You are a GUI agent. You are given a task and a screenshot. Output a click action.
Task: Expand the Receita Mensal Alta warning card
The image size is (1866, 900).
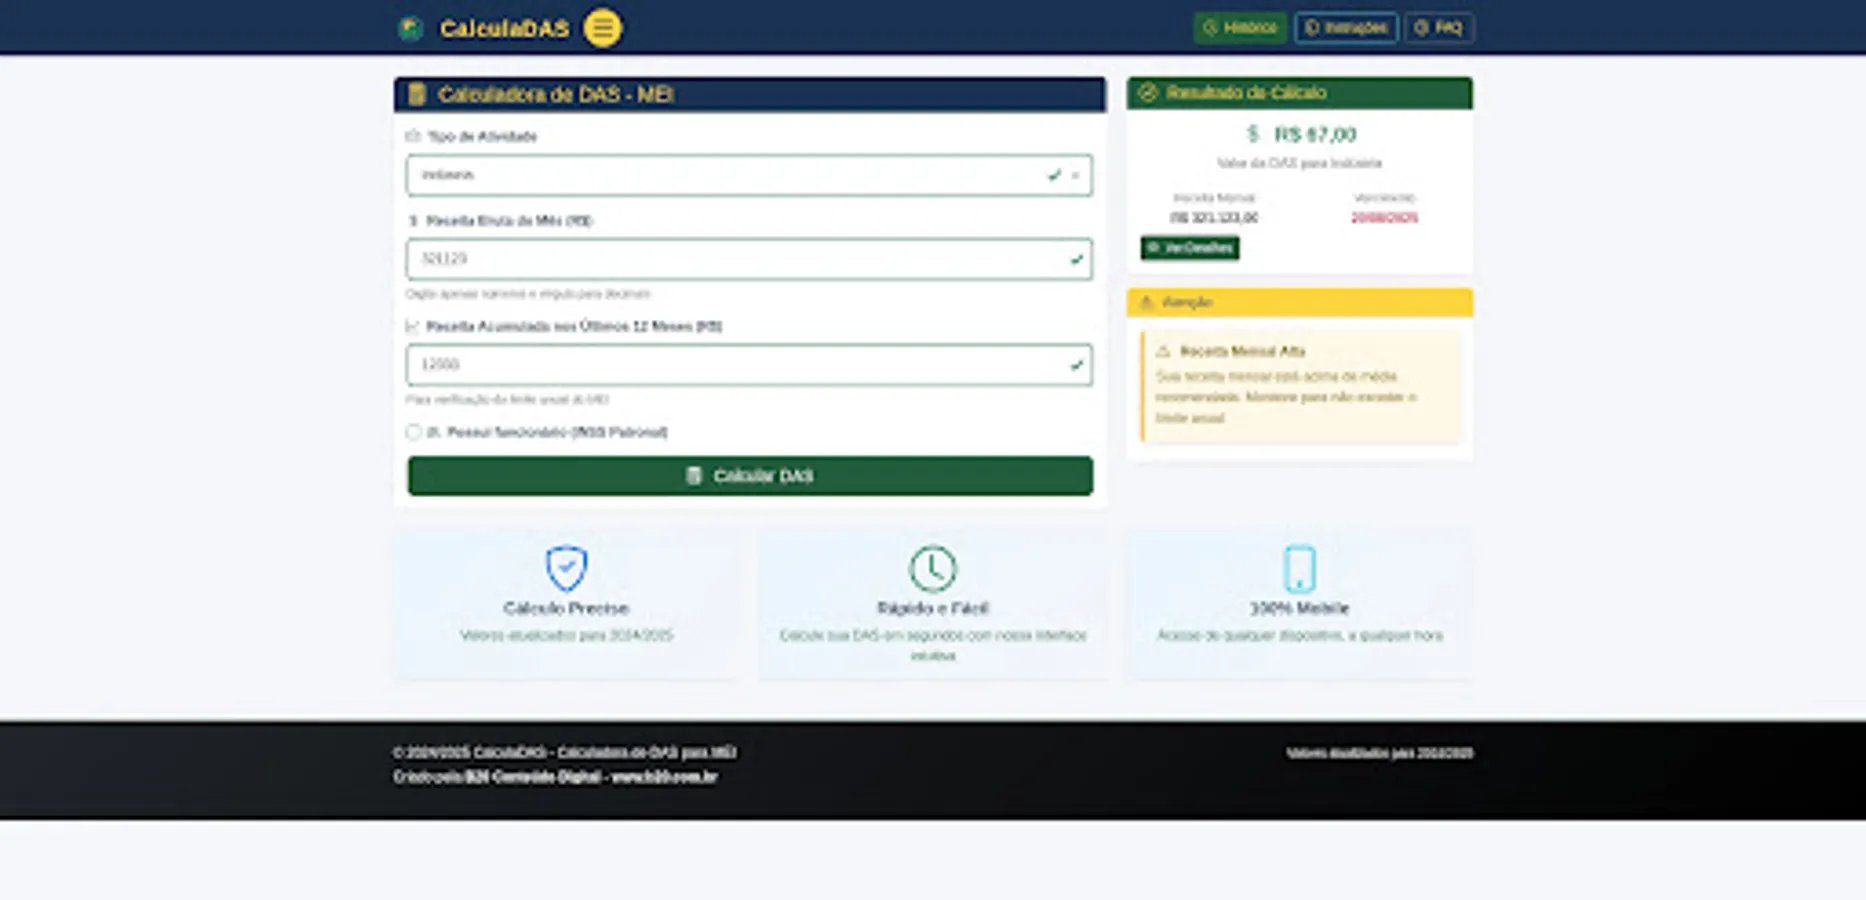1300,385
